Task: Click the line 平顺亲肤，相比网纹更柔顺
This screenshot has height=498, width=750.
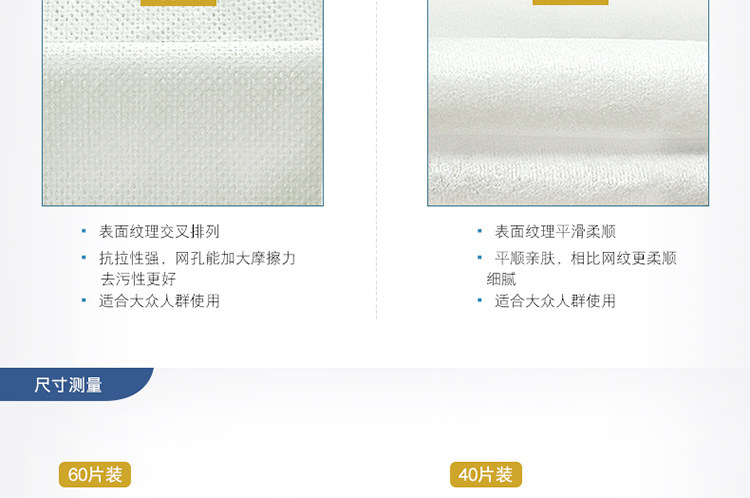Action: tap(585, 258)
